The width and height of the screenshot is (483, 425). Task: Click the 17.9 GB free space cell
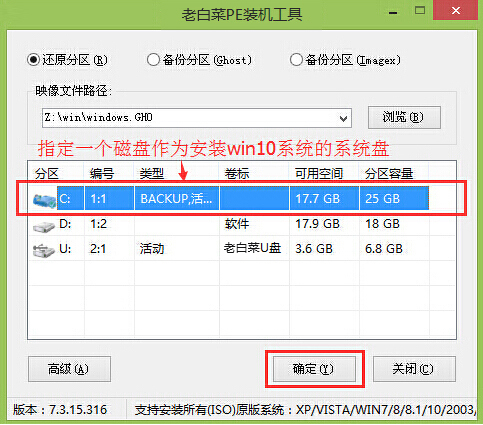tap(324, 224)
